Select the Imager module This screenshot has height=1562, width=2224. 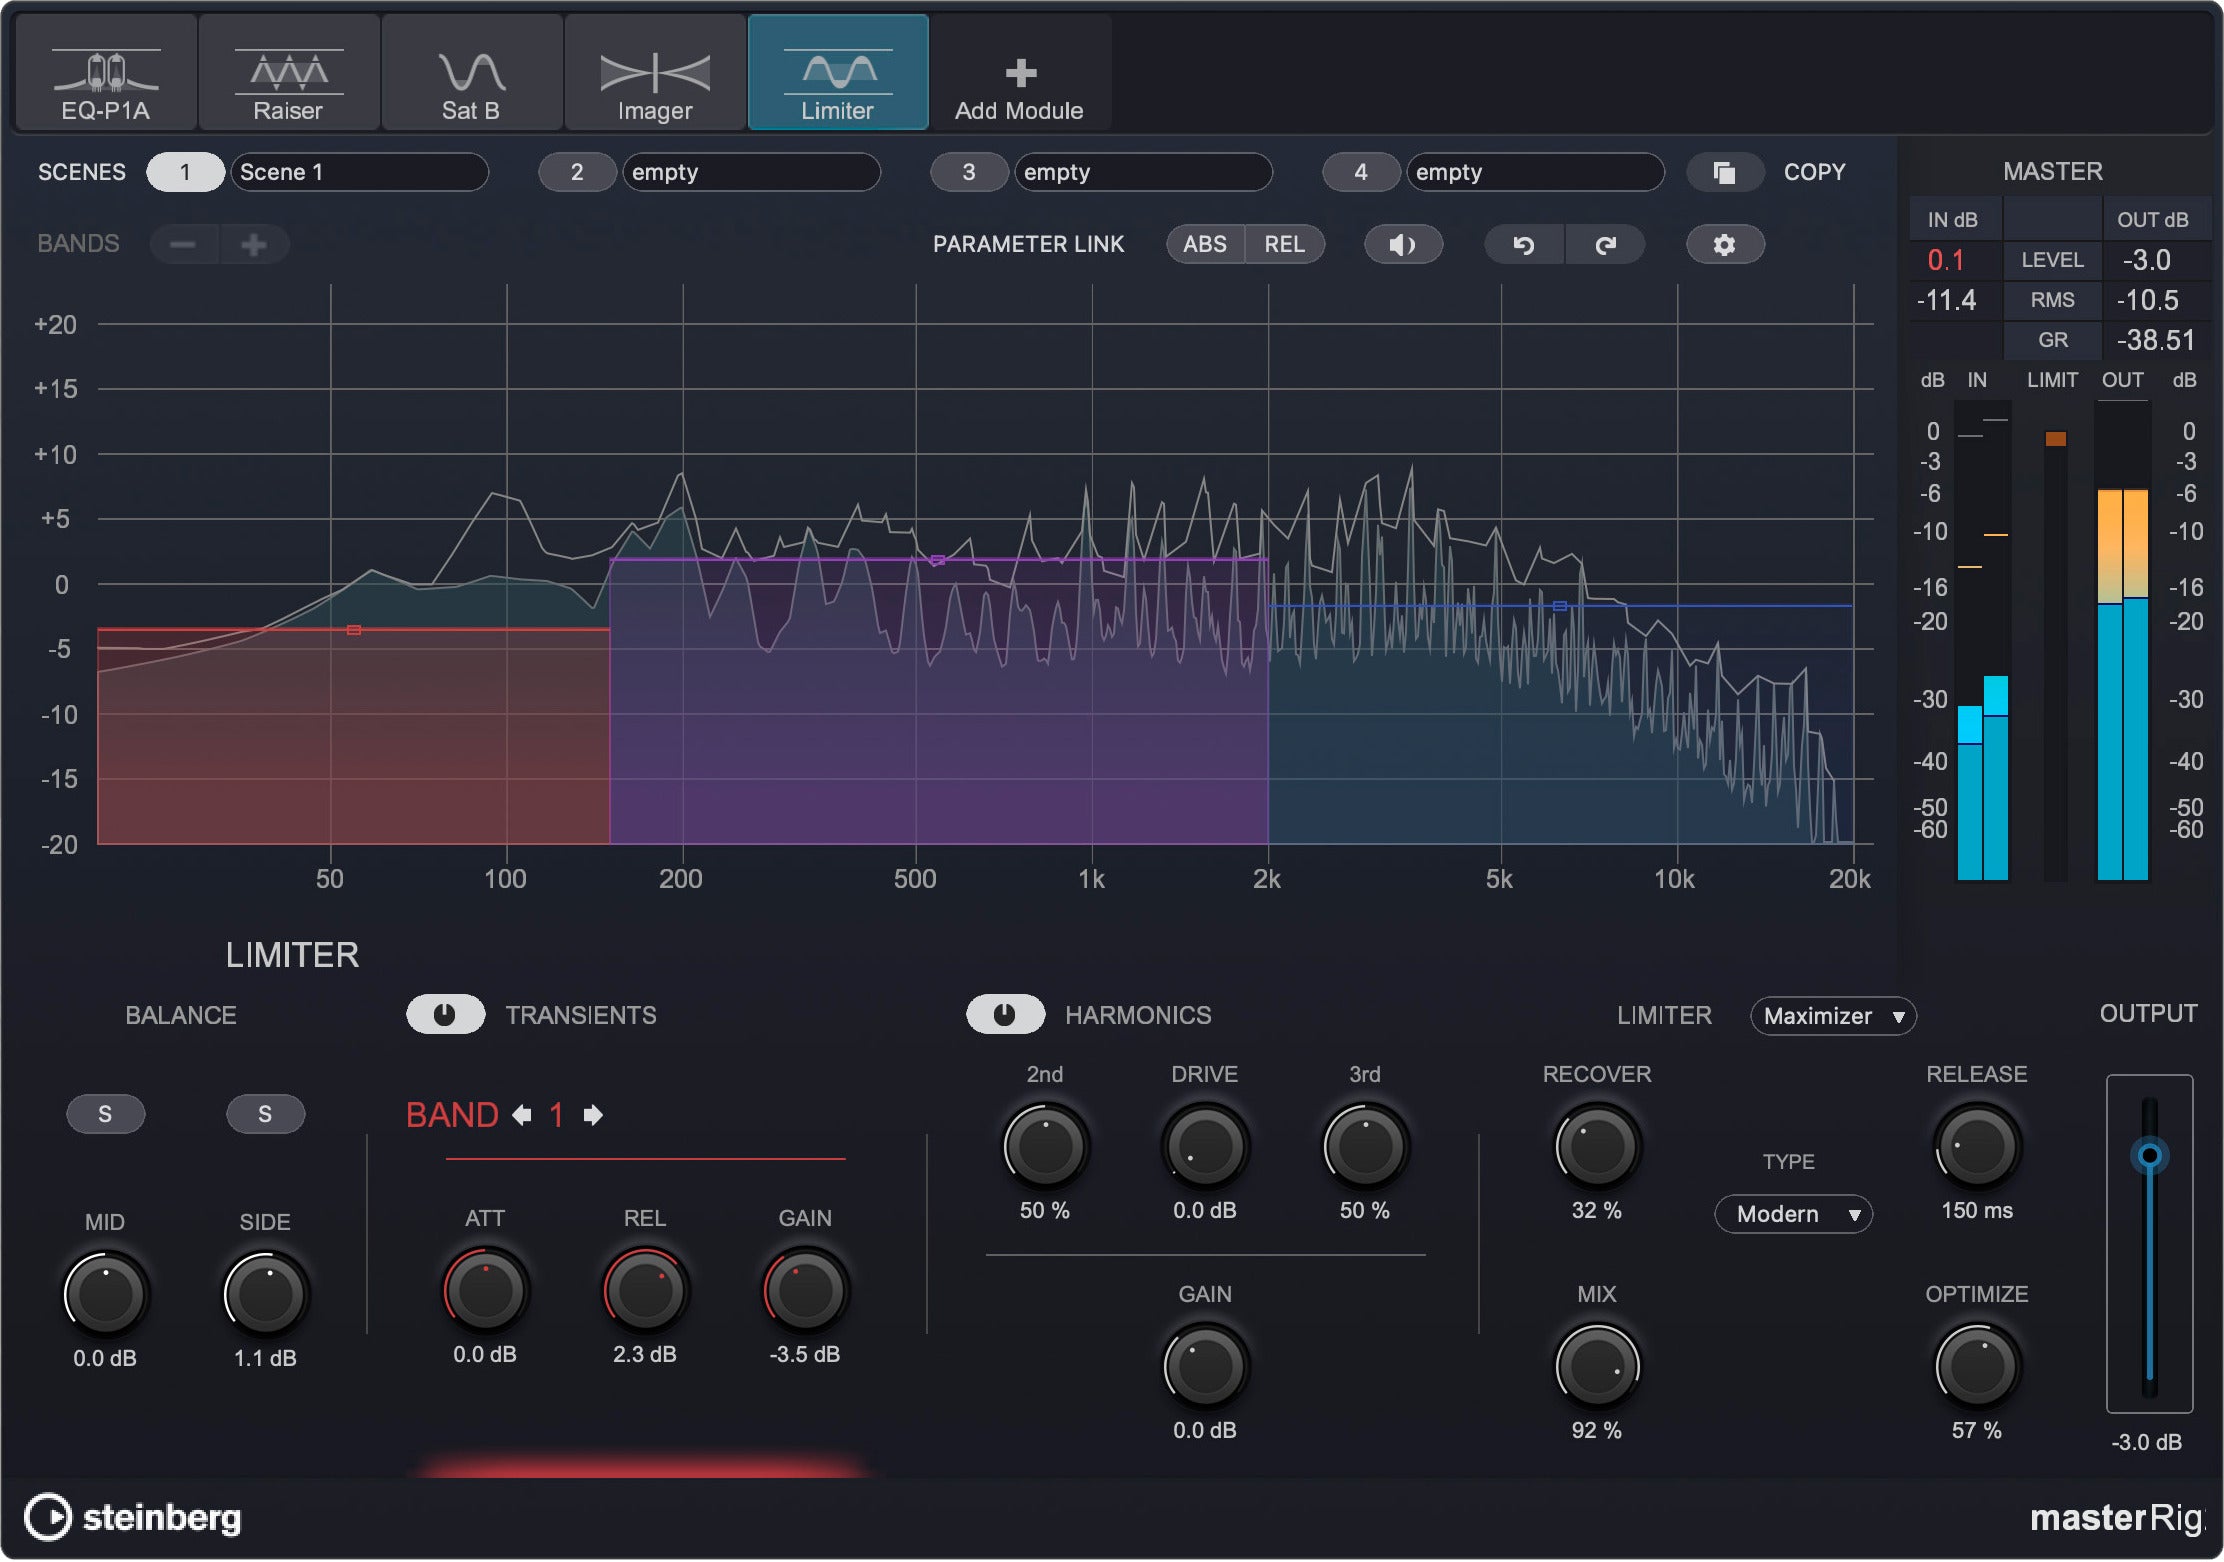[655, 72]
